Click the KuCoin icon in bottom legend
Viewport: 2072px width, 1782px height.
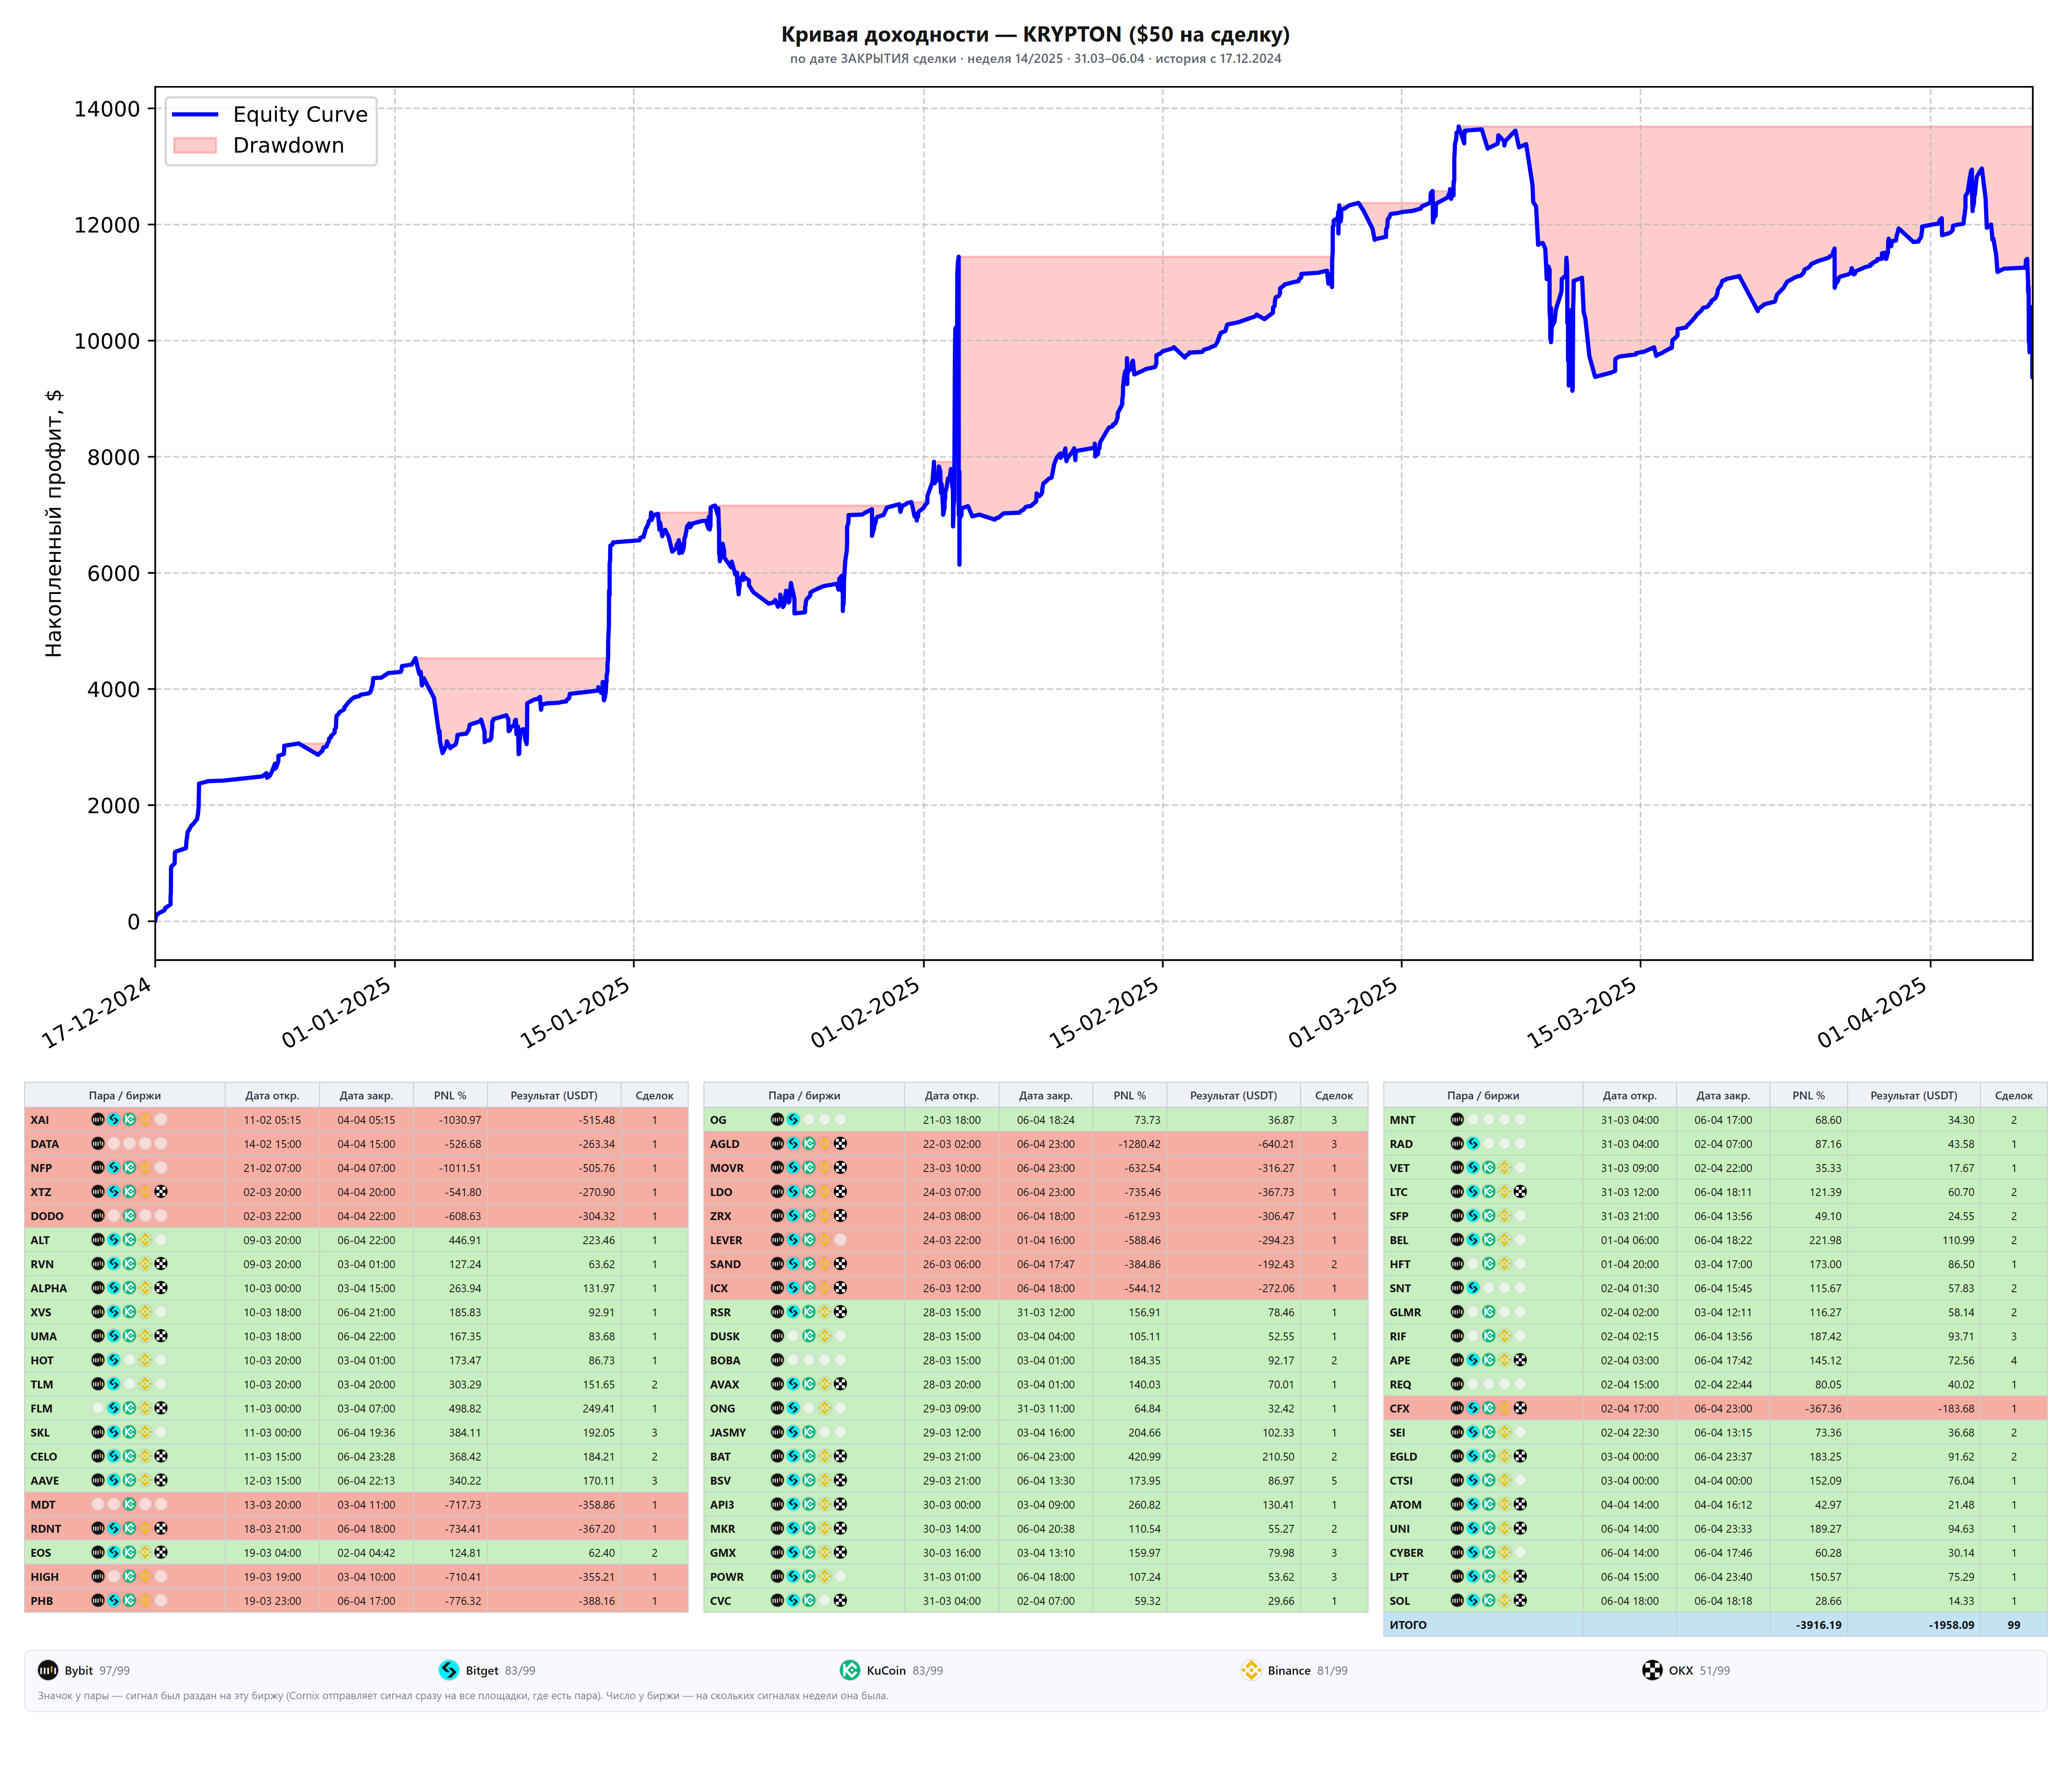[x=850, y=1670]
